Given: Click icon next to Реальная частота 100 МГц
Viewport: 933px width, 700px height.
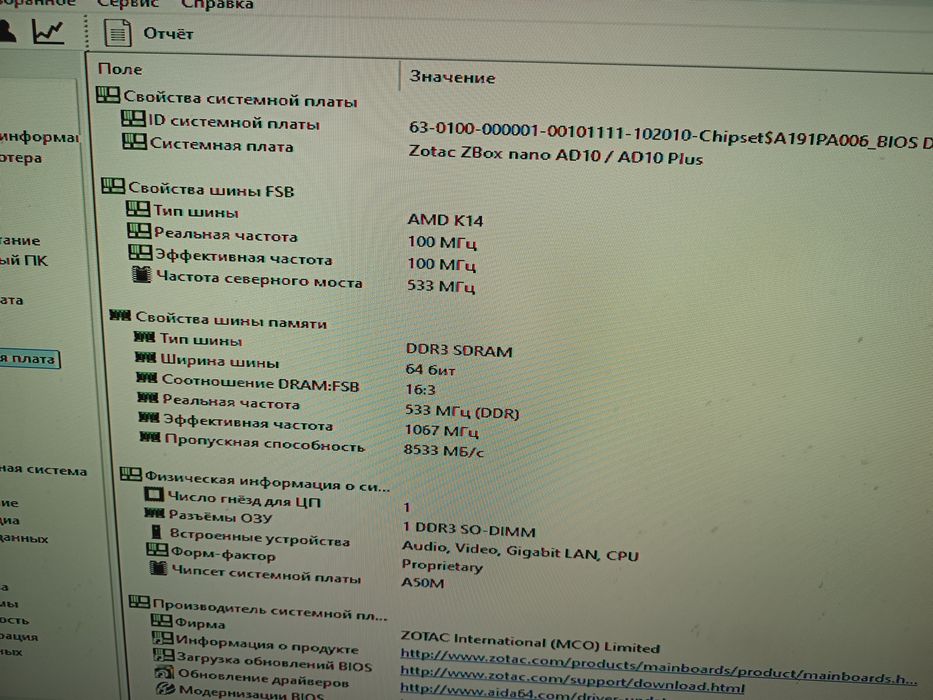Looking at the screenshot, I should pos(139,231).
